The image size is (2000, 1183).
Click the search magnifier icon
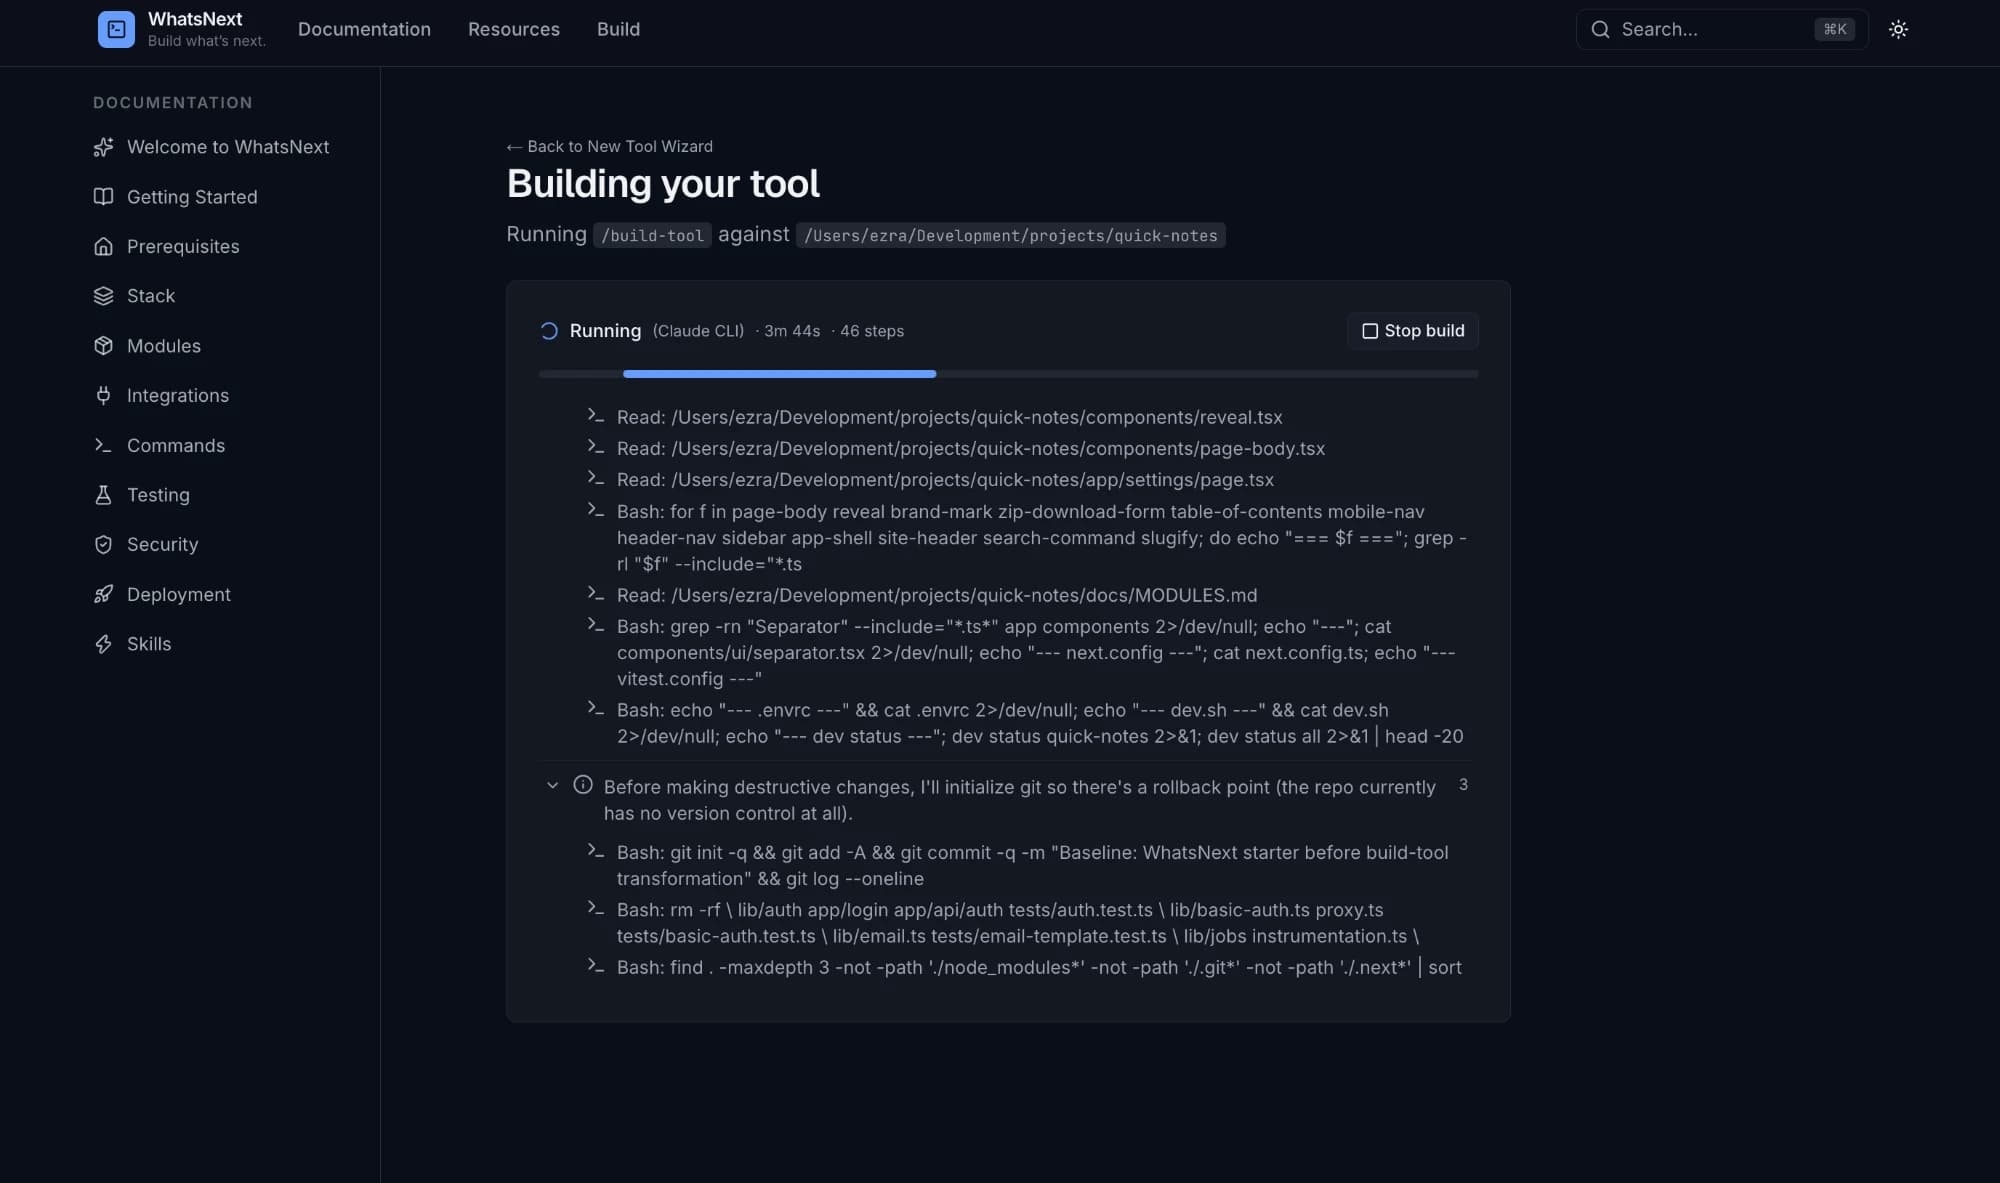1600,29
